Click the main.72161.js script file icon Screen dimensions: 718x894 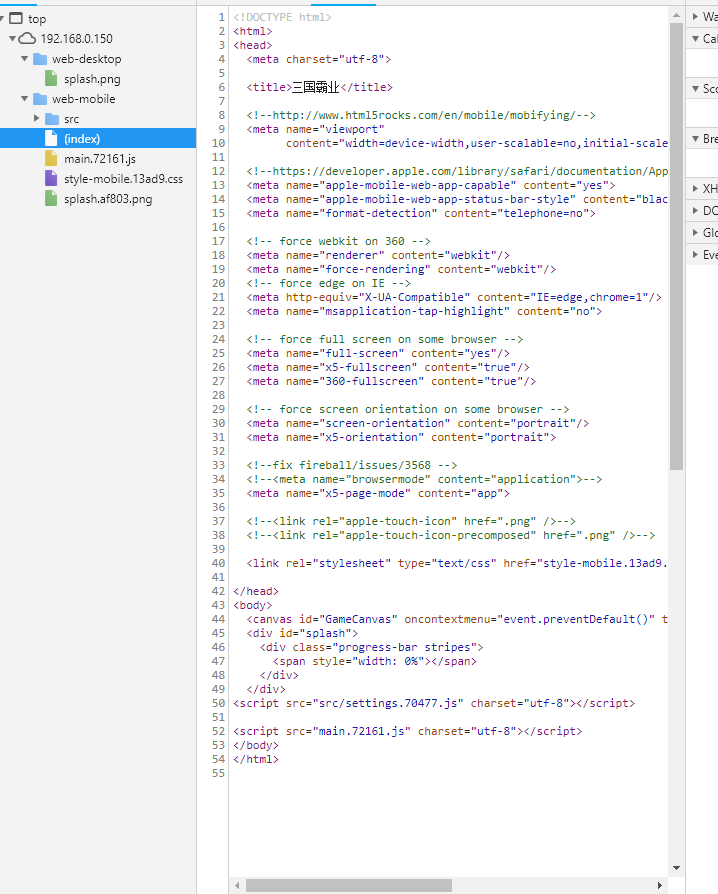point(51,159)
